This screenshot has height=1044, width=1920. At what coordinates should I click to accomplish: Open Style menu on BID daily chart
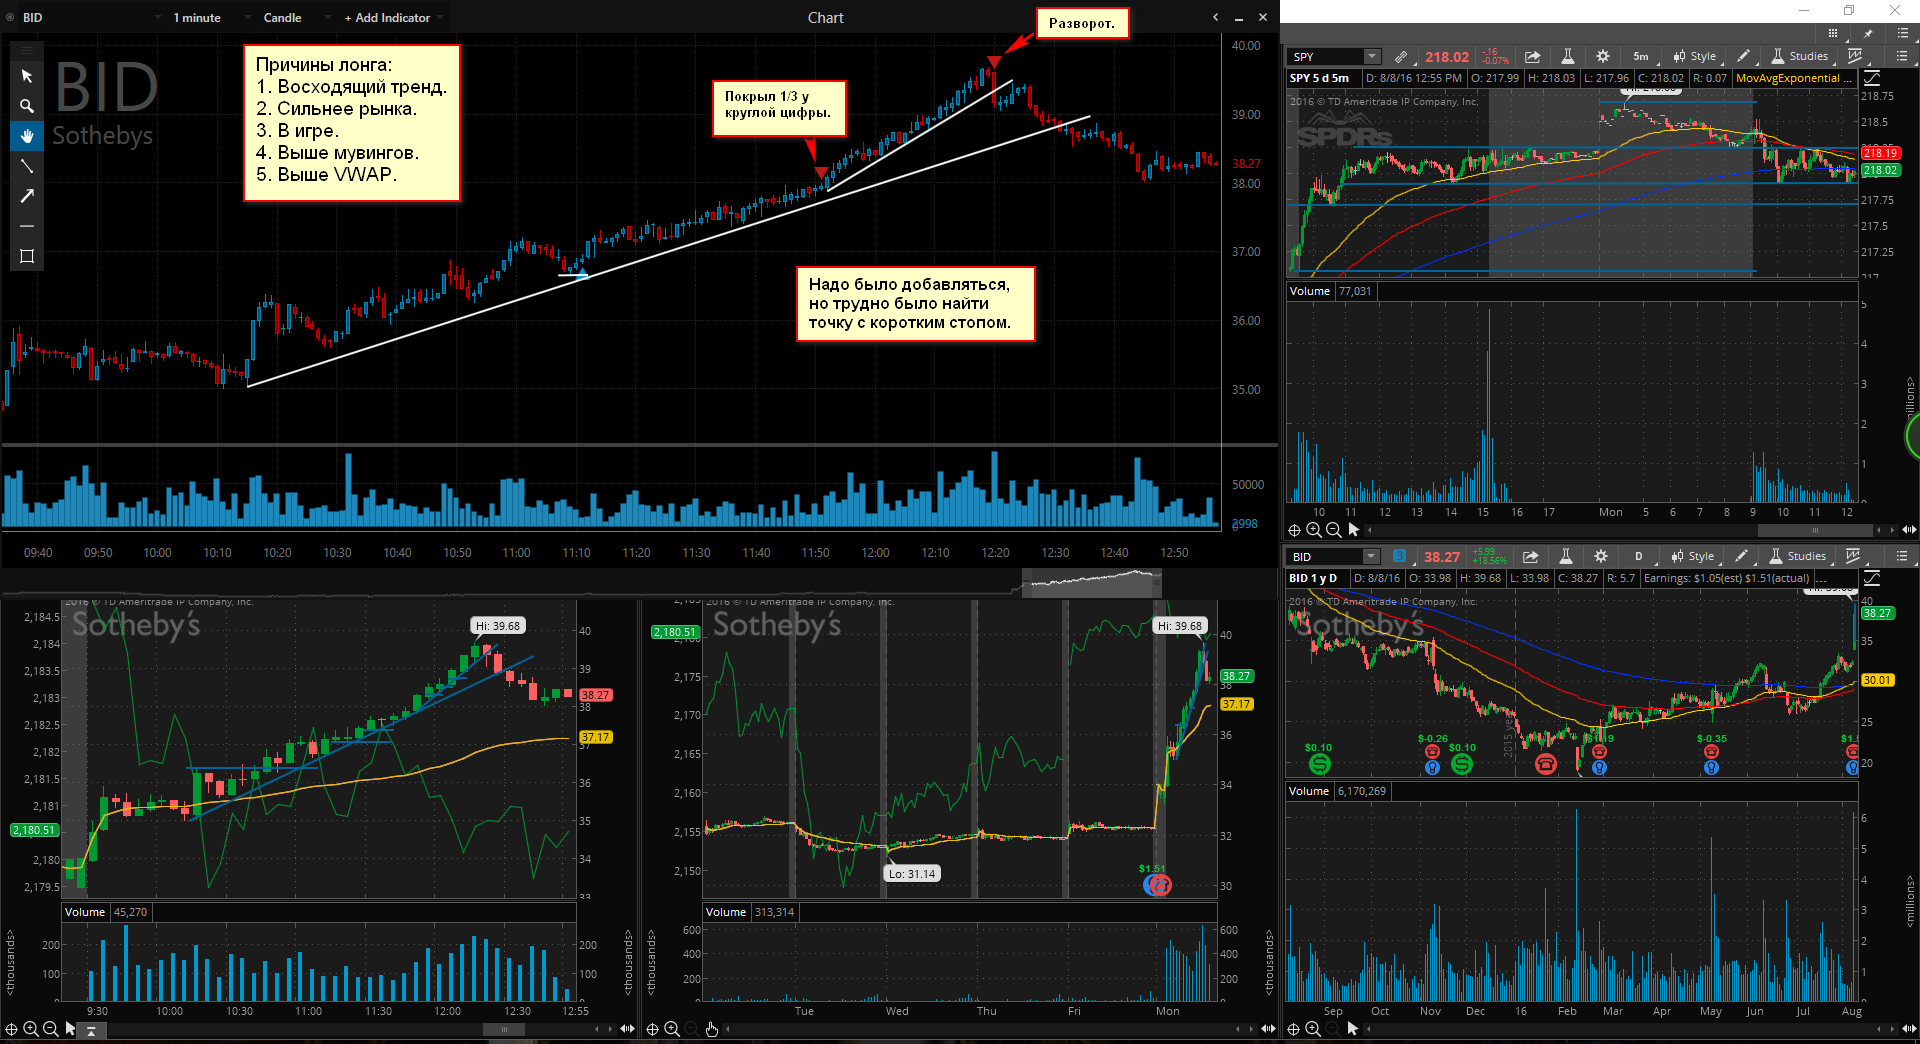pos(1693,557)
